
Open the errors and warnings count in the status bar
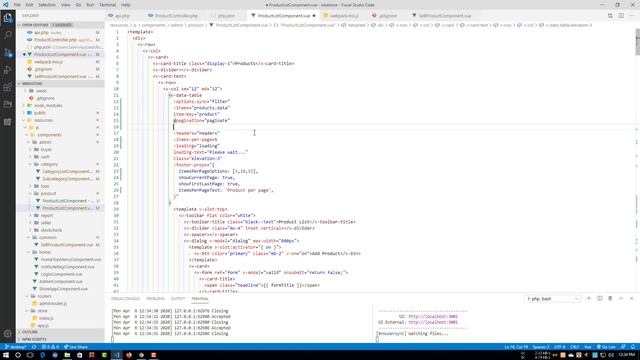51,347
